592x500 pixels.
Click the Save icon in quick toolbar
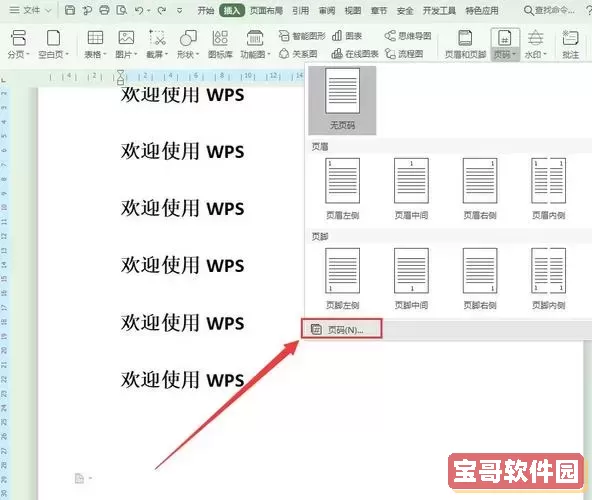(x=70, y=10)
